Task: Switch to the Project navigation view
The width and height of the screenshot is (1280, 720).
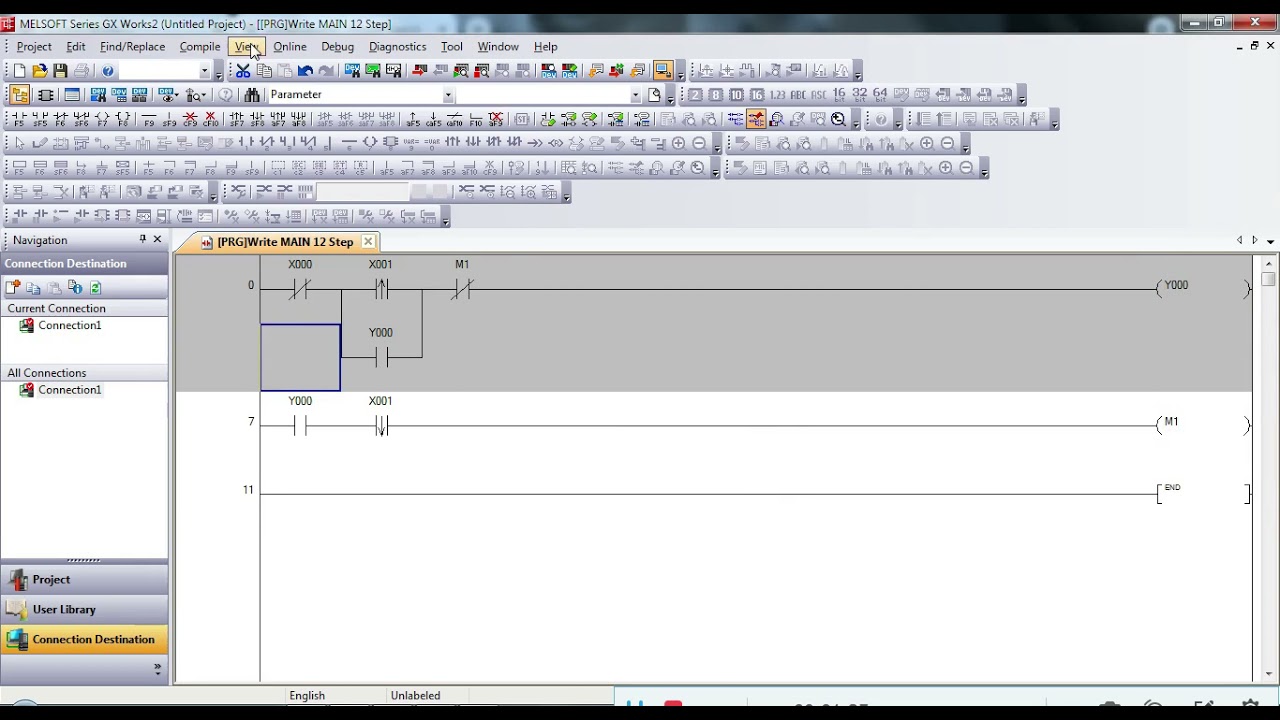Action: (x=84, y=579)
